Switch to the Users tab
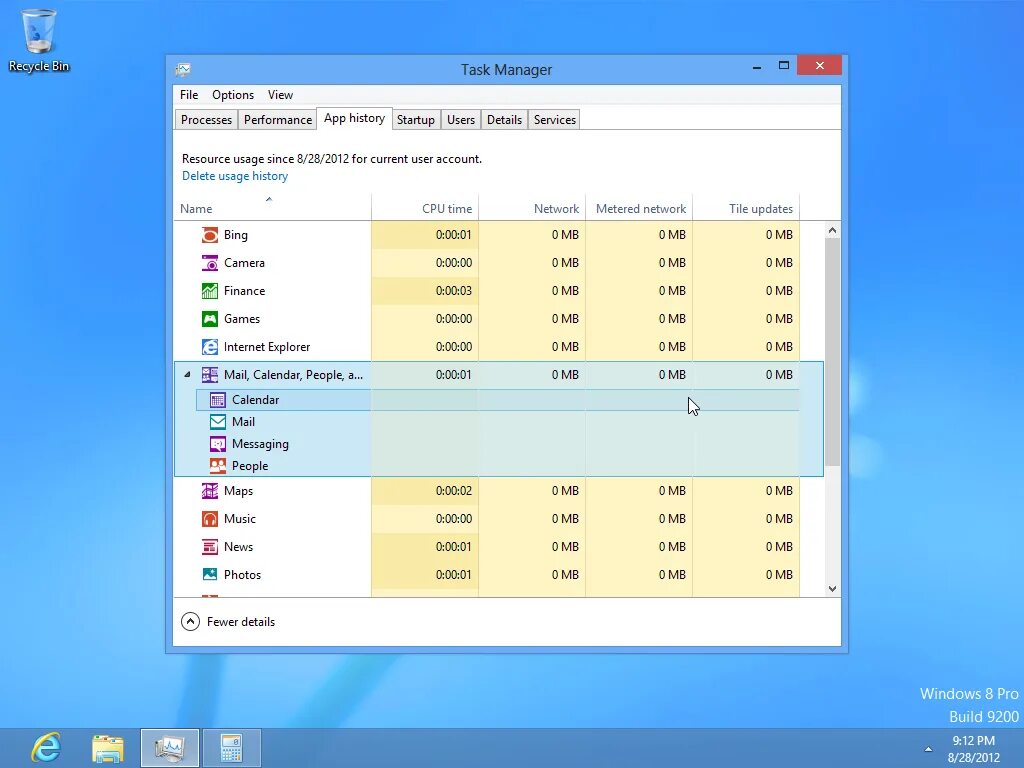This screenshot has height=768, width=1024. pyautogui.click(x=460, y=120)
